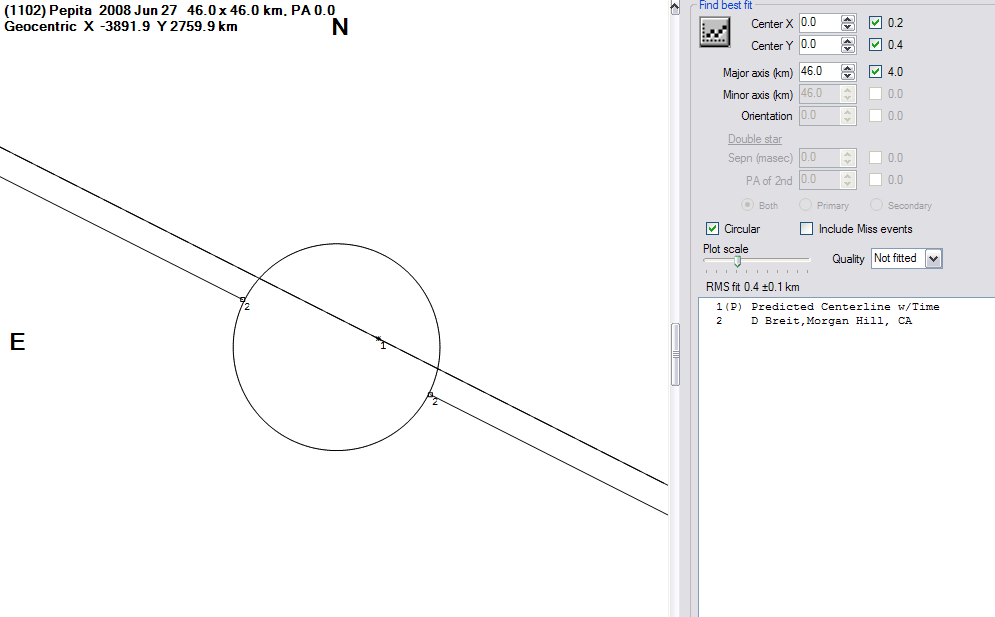This screenshot has width=995, height=617.
Task: Click the Find best fit graph icon
Action: [714, 33]
